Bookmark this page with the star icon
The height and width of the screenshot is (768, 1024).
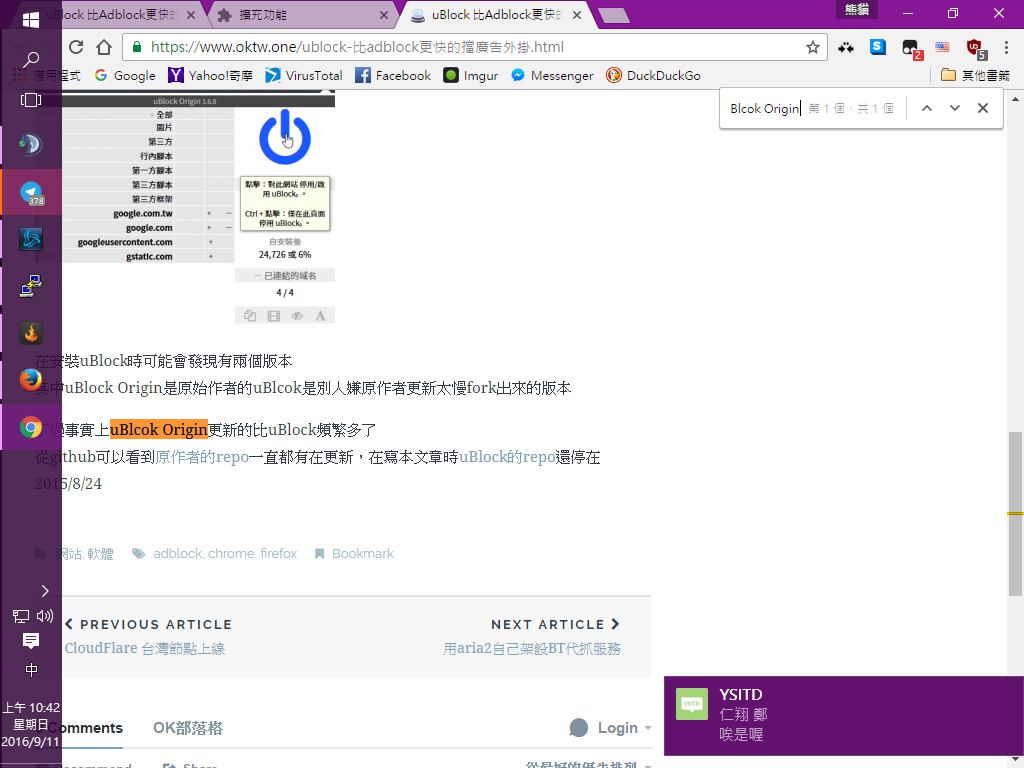click(812, 47)
